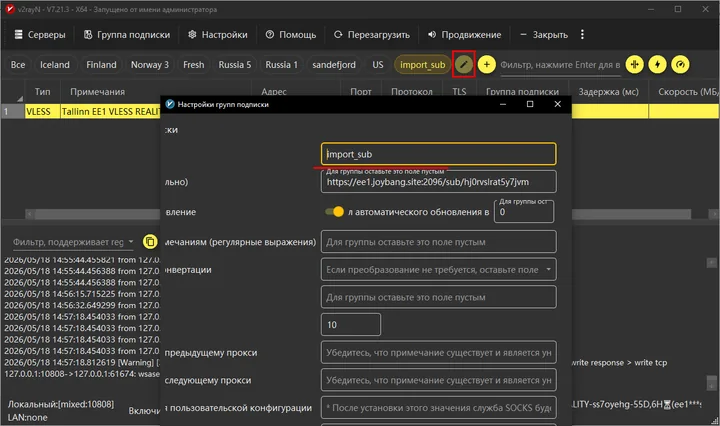Select the US group tab
Viewport: 720px width, 426px height.
[377, 65]
